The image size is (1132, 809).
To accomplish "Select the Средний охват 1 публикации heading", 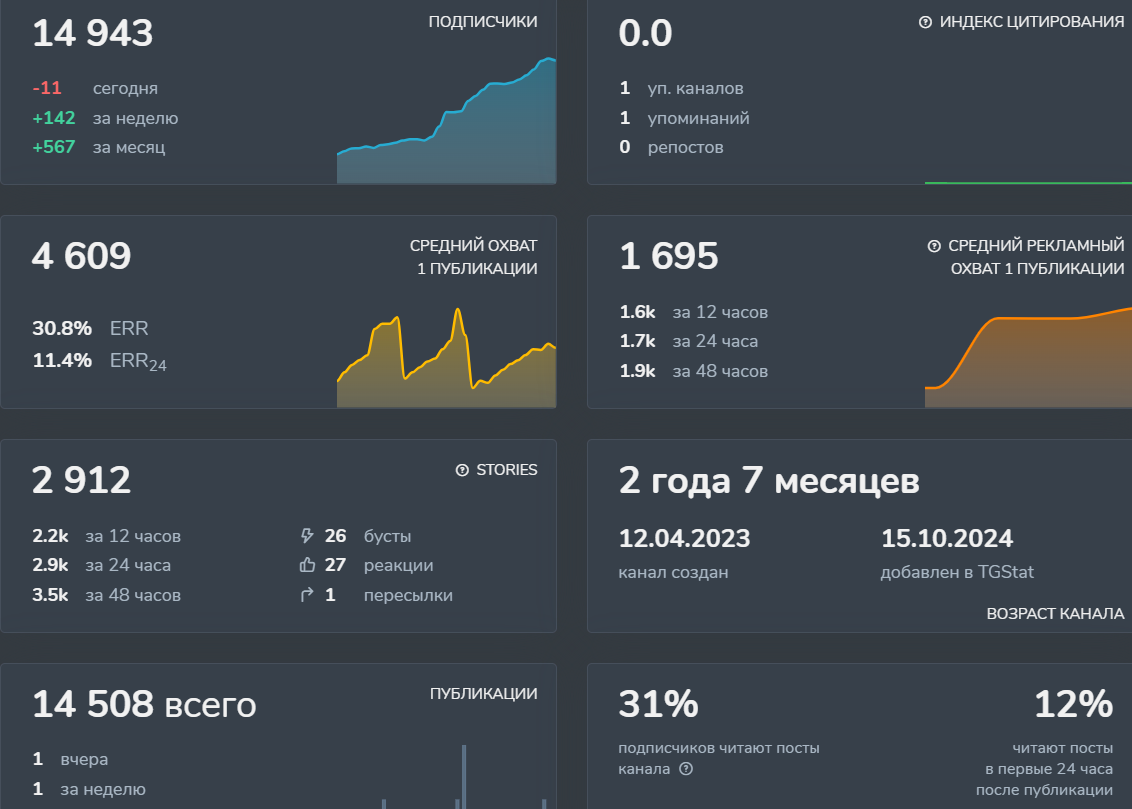I will (473, 257).
